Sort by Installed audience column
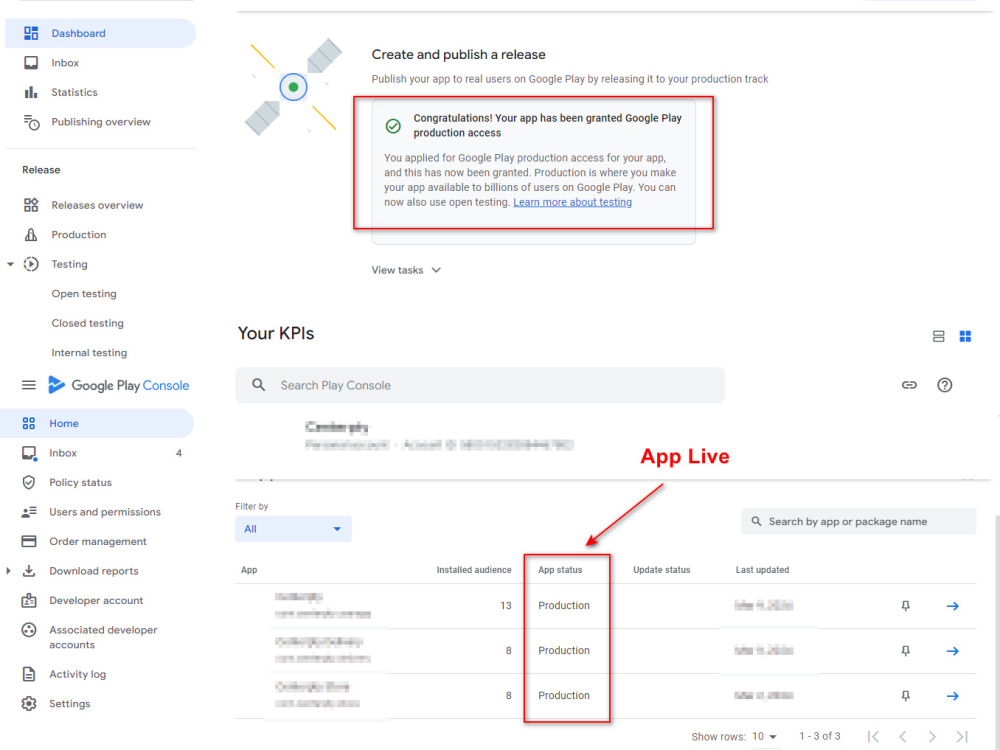The height and width of the screenshot is (750, 1000). 474,570
